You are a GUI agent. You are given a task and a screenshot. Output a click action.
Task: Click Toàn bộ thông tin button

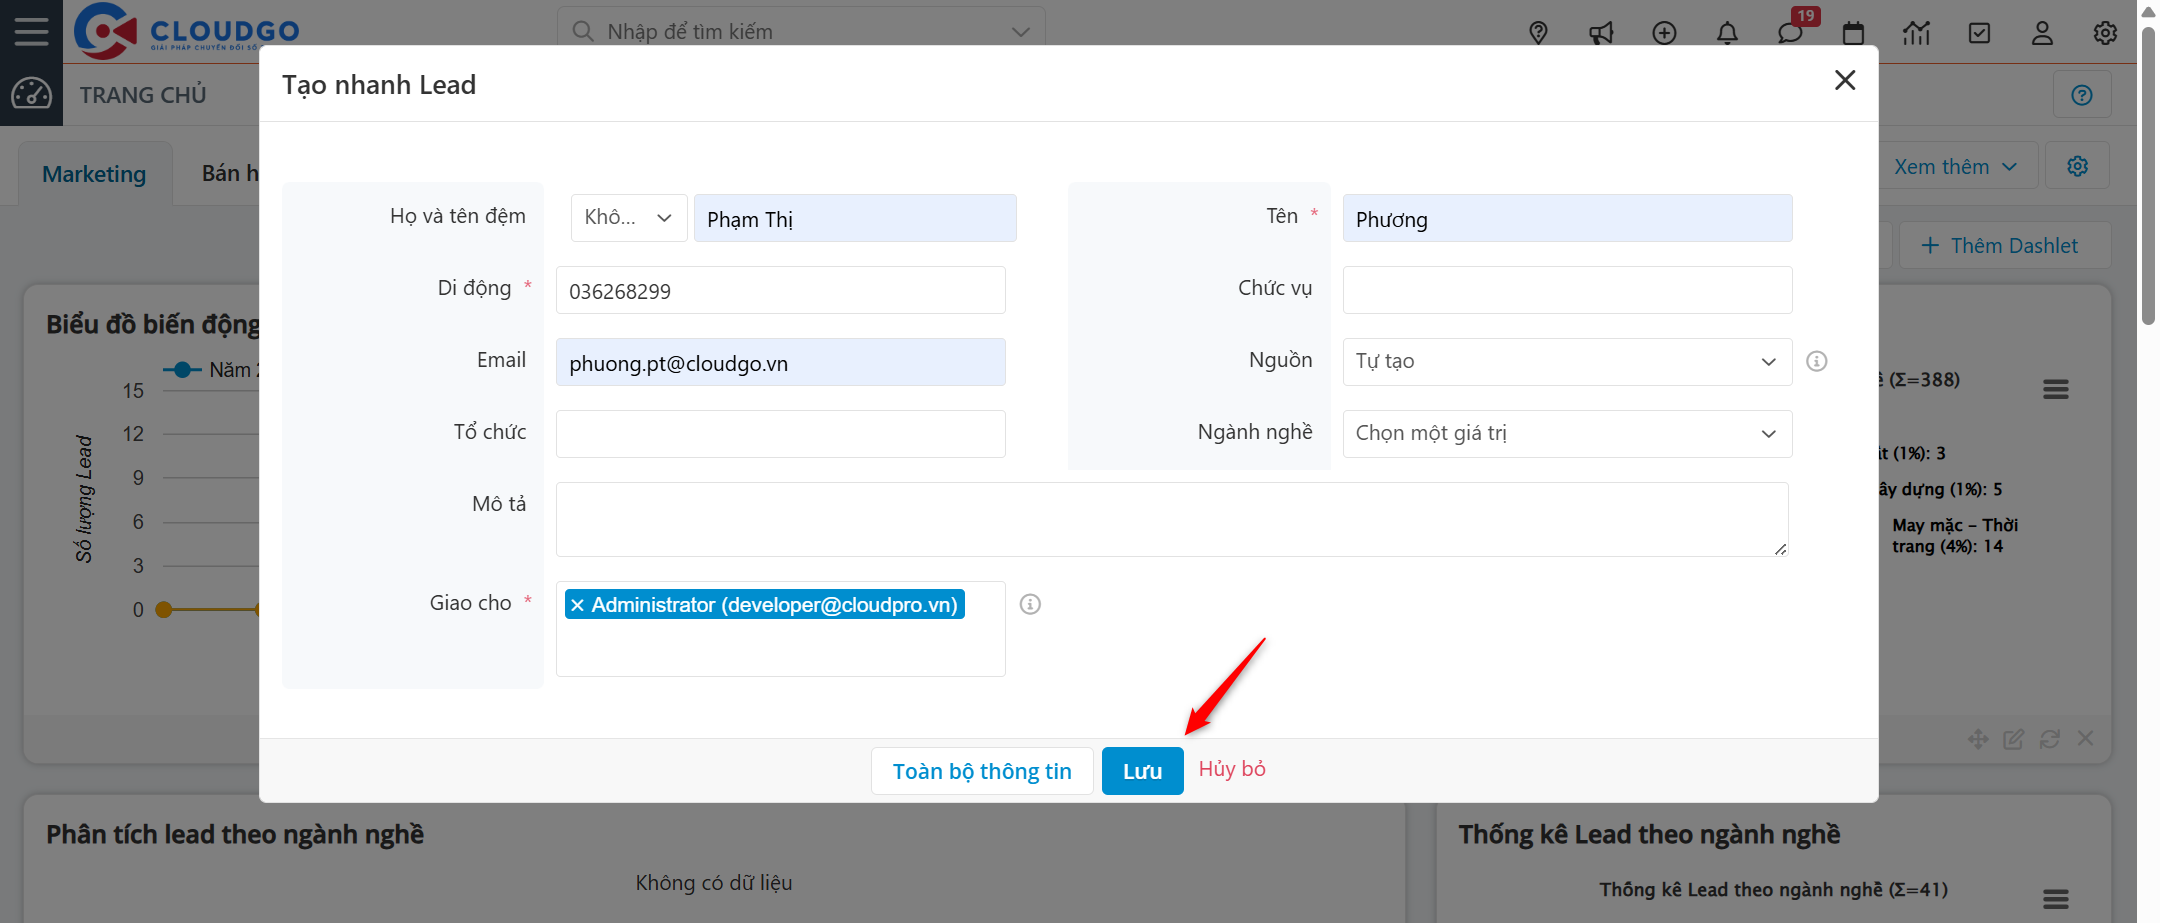(x=982, y=771)
